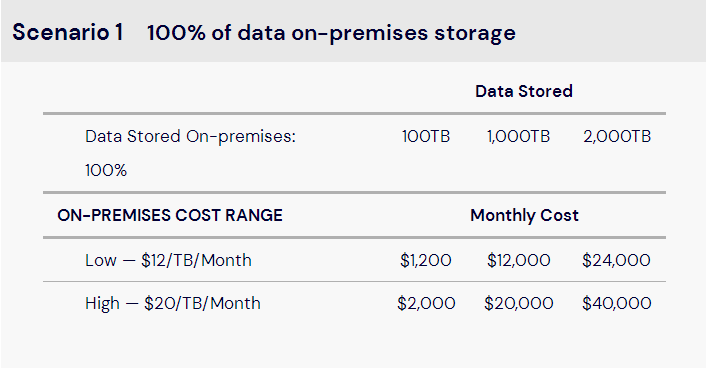Screen dimensions: 706x368
Task: Select the Low — $12/TB/Month row label
Action: [x=168, y=260]
